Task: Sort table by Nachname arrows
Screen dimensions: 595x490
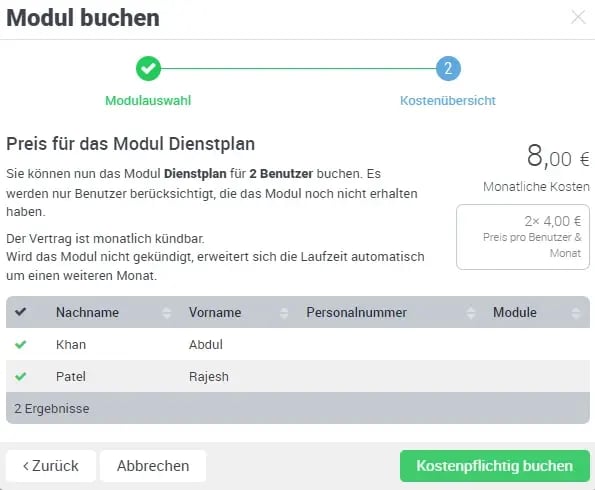Action: coord(167,313)
